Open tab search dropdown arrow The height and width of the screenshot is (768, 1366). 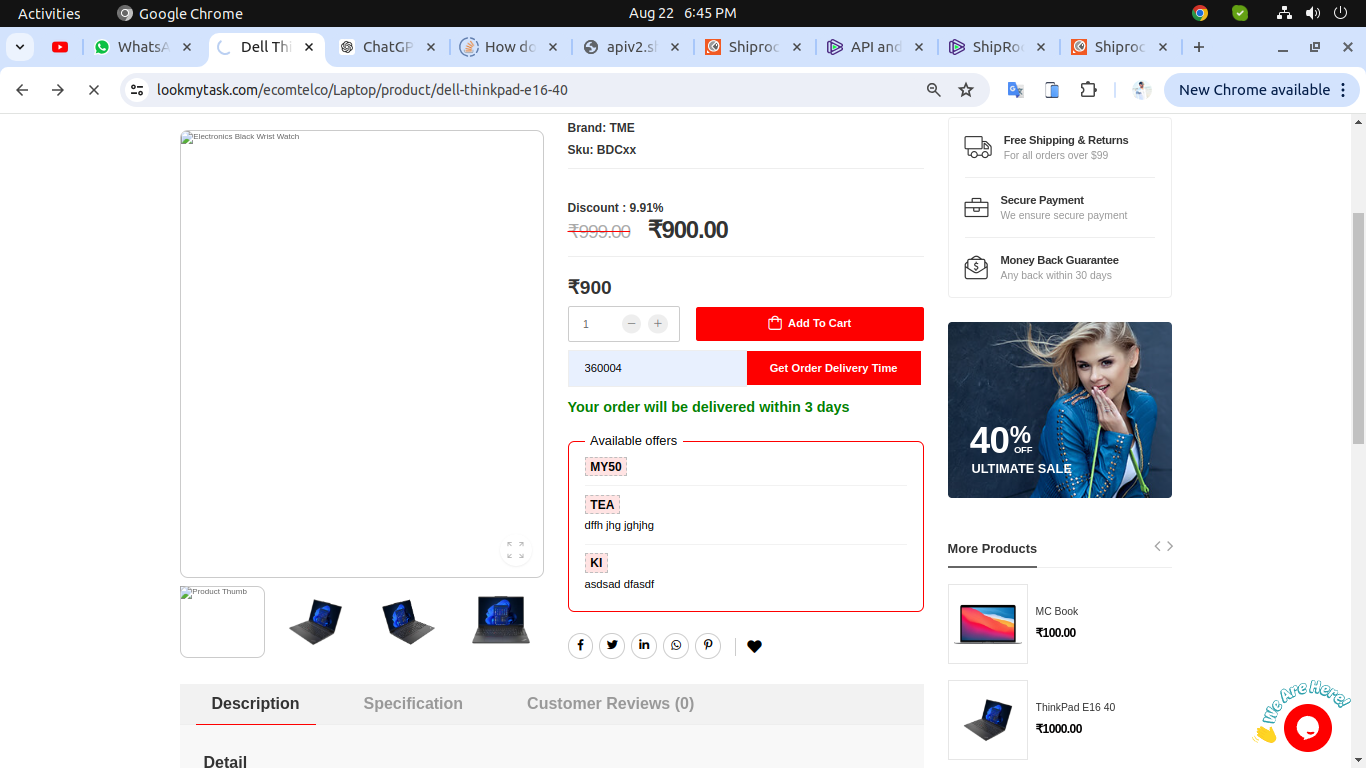point(20,47)
